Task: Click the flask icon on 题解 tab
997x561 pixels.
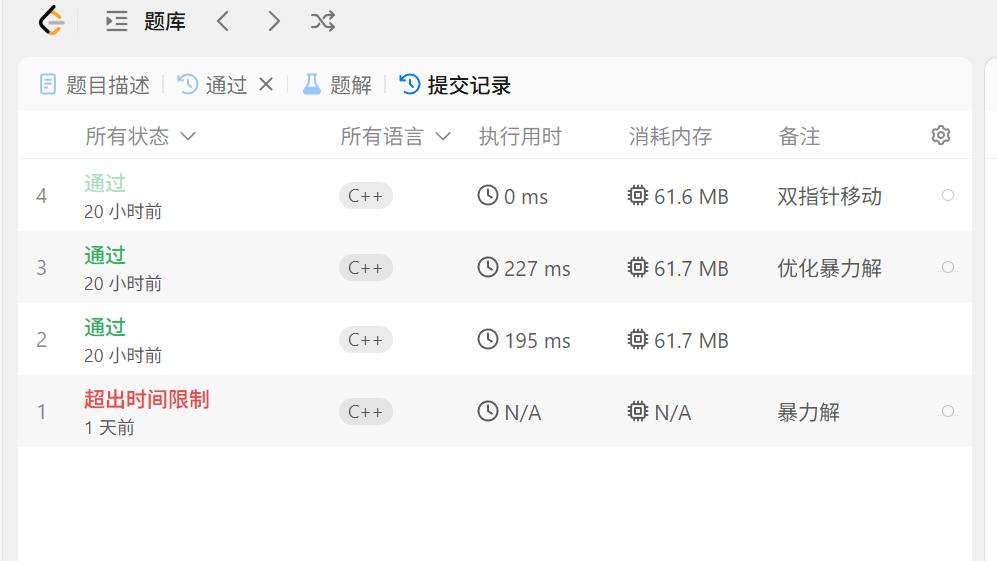Action: (x=312, y=84)
